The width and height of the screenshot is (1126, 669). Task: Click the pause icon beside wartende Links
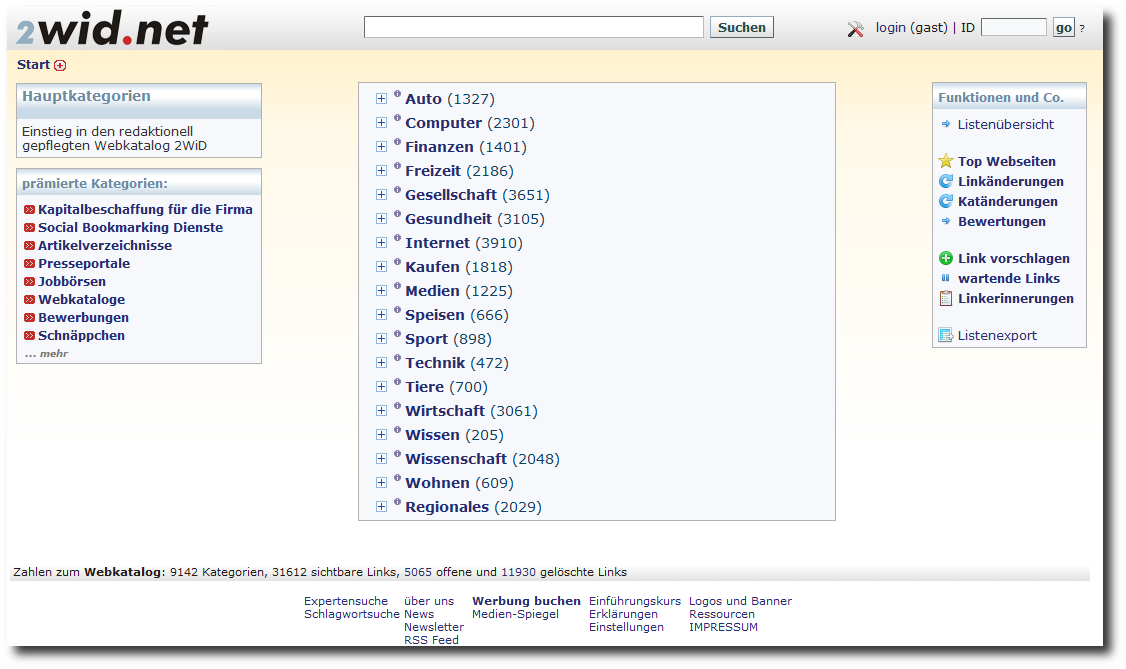(x=946, y=278)
